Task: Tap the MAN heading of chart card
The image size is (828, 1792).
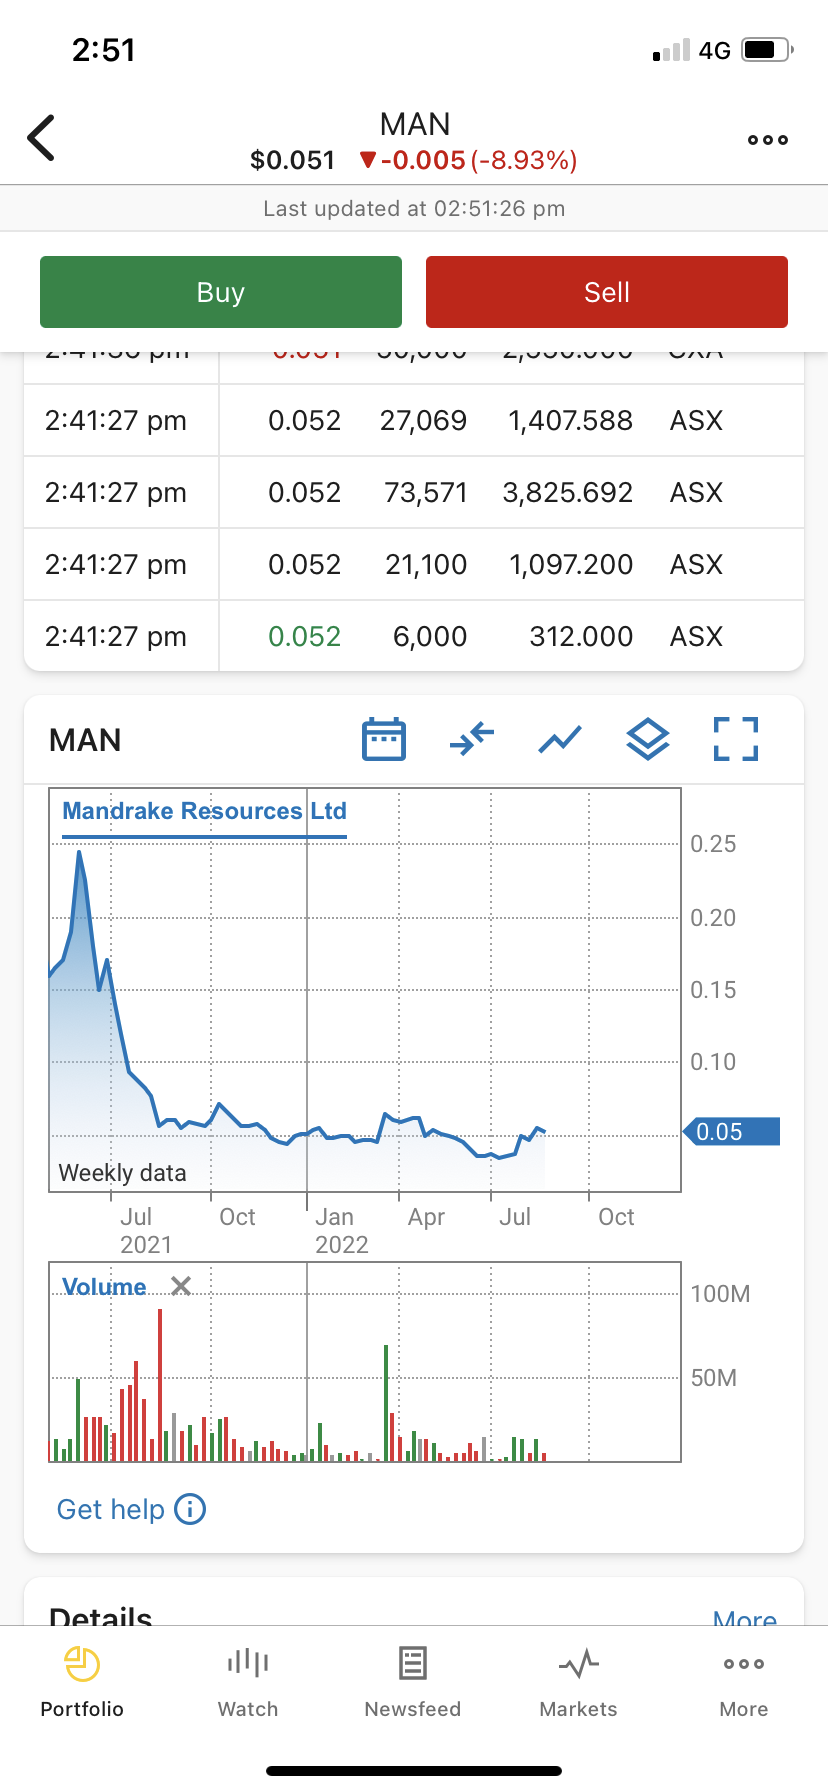Action: pos(85,740)
